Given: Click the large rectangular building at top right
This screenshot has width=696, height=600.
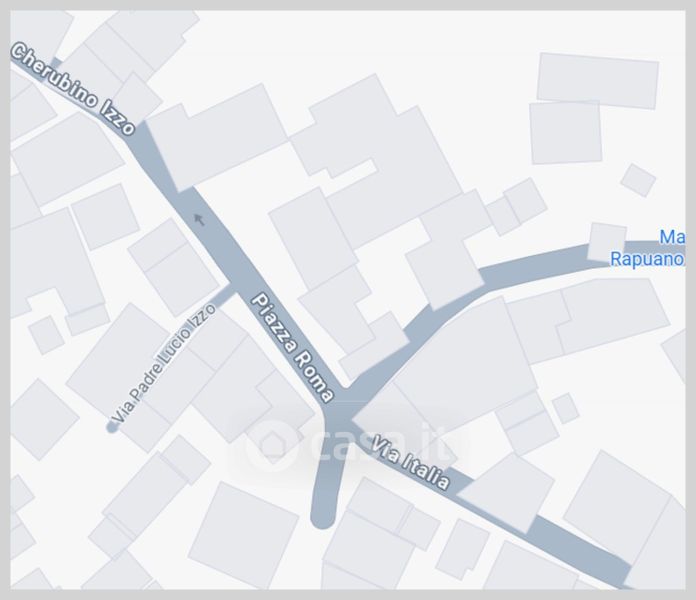Looking at the screenshot, I should coord(597,81).
